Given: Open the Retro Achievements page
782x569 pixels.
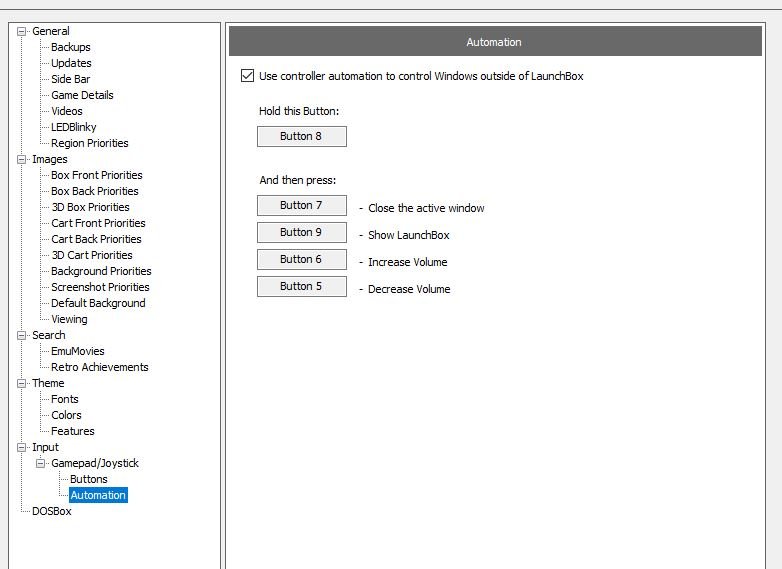Looking at the screenshot, I should [99, 367].
